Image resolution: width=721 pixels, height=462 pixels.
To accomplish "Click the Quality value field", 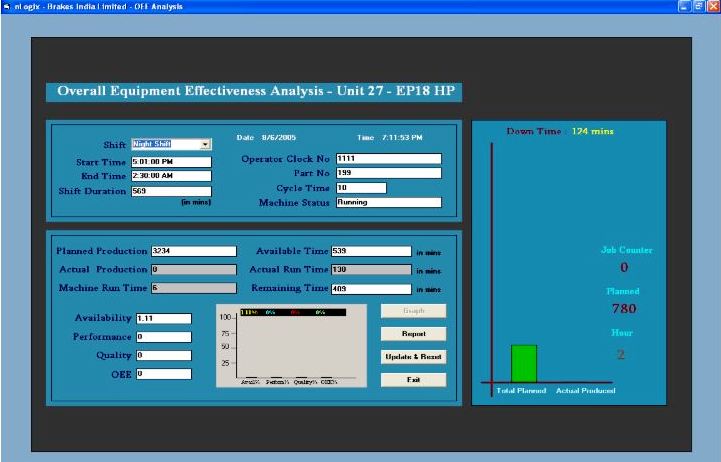I will (x=164, y=355).
